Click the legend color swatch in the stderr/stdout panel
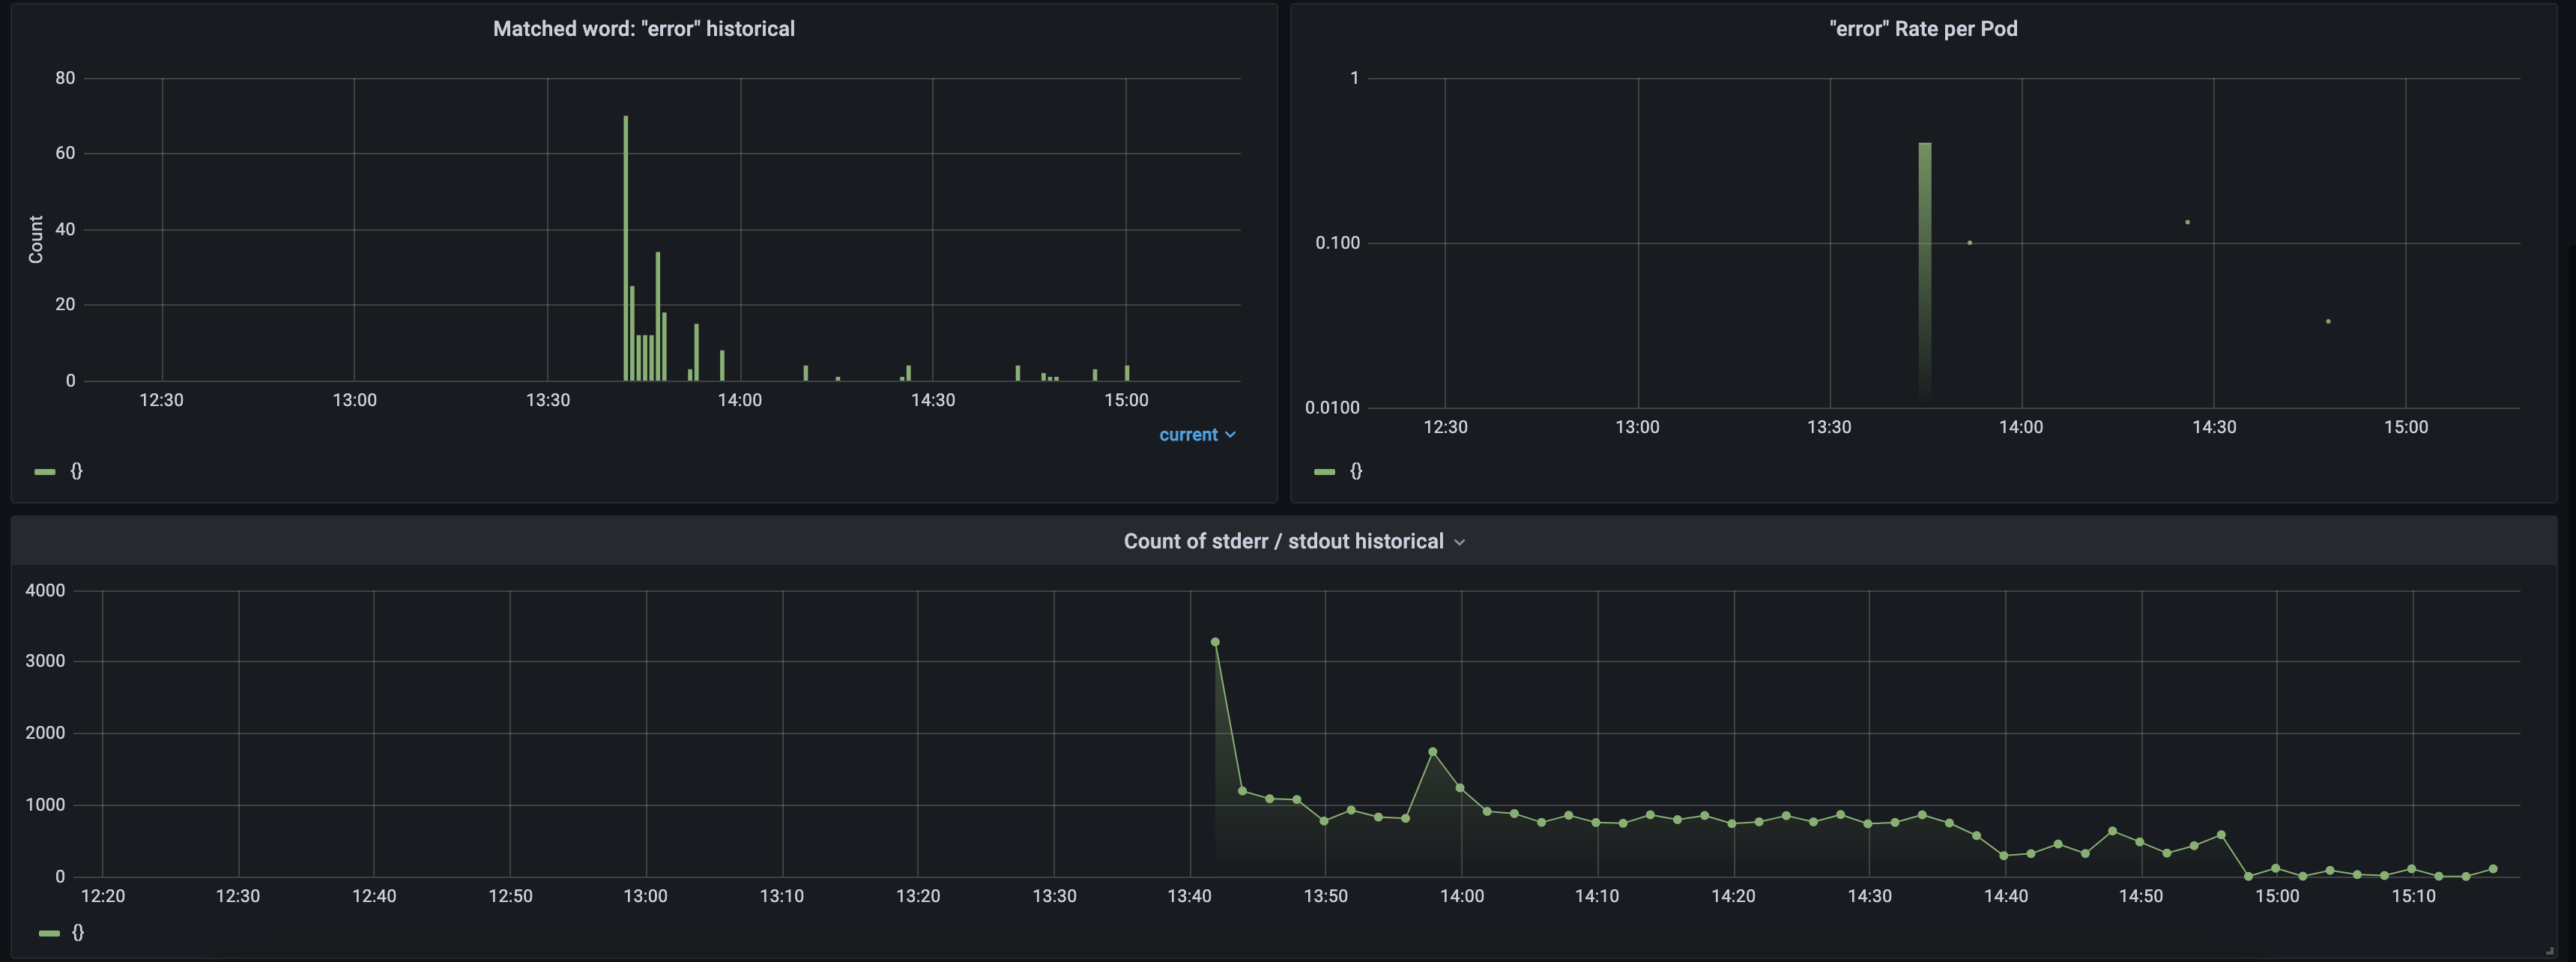The image size is (2576, 962). 49,933
